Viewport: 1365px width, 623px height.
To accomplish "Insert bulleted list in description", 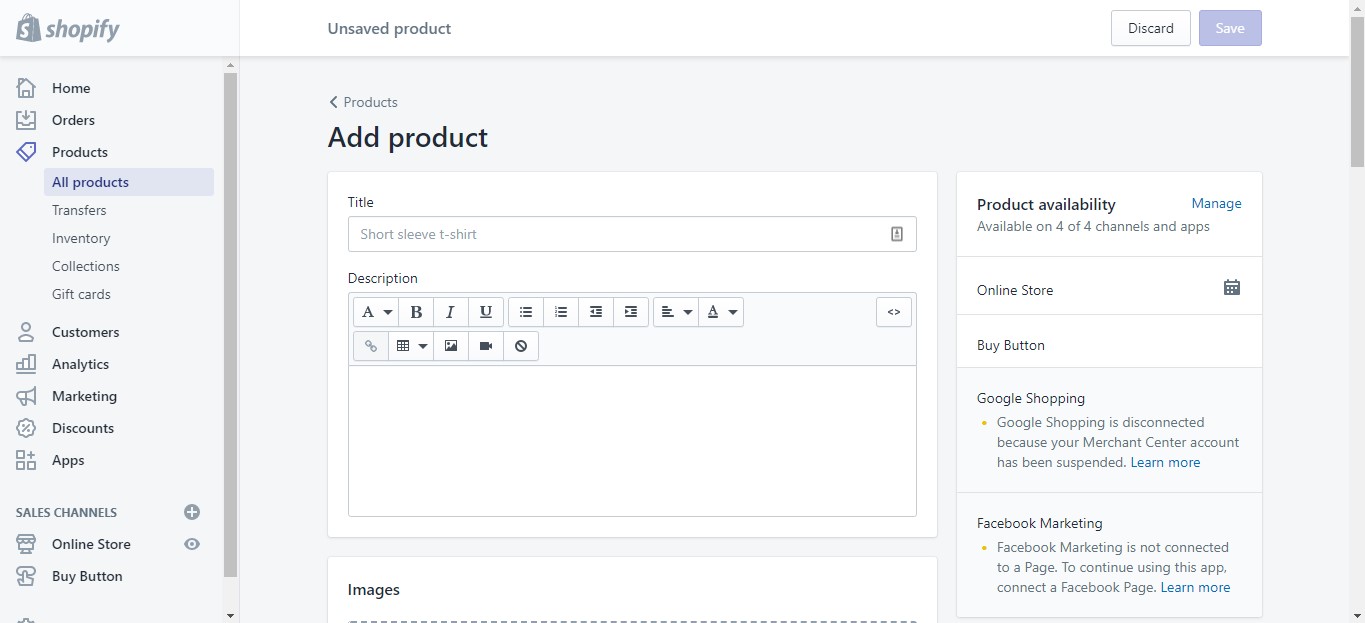I will click(526, 312).
